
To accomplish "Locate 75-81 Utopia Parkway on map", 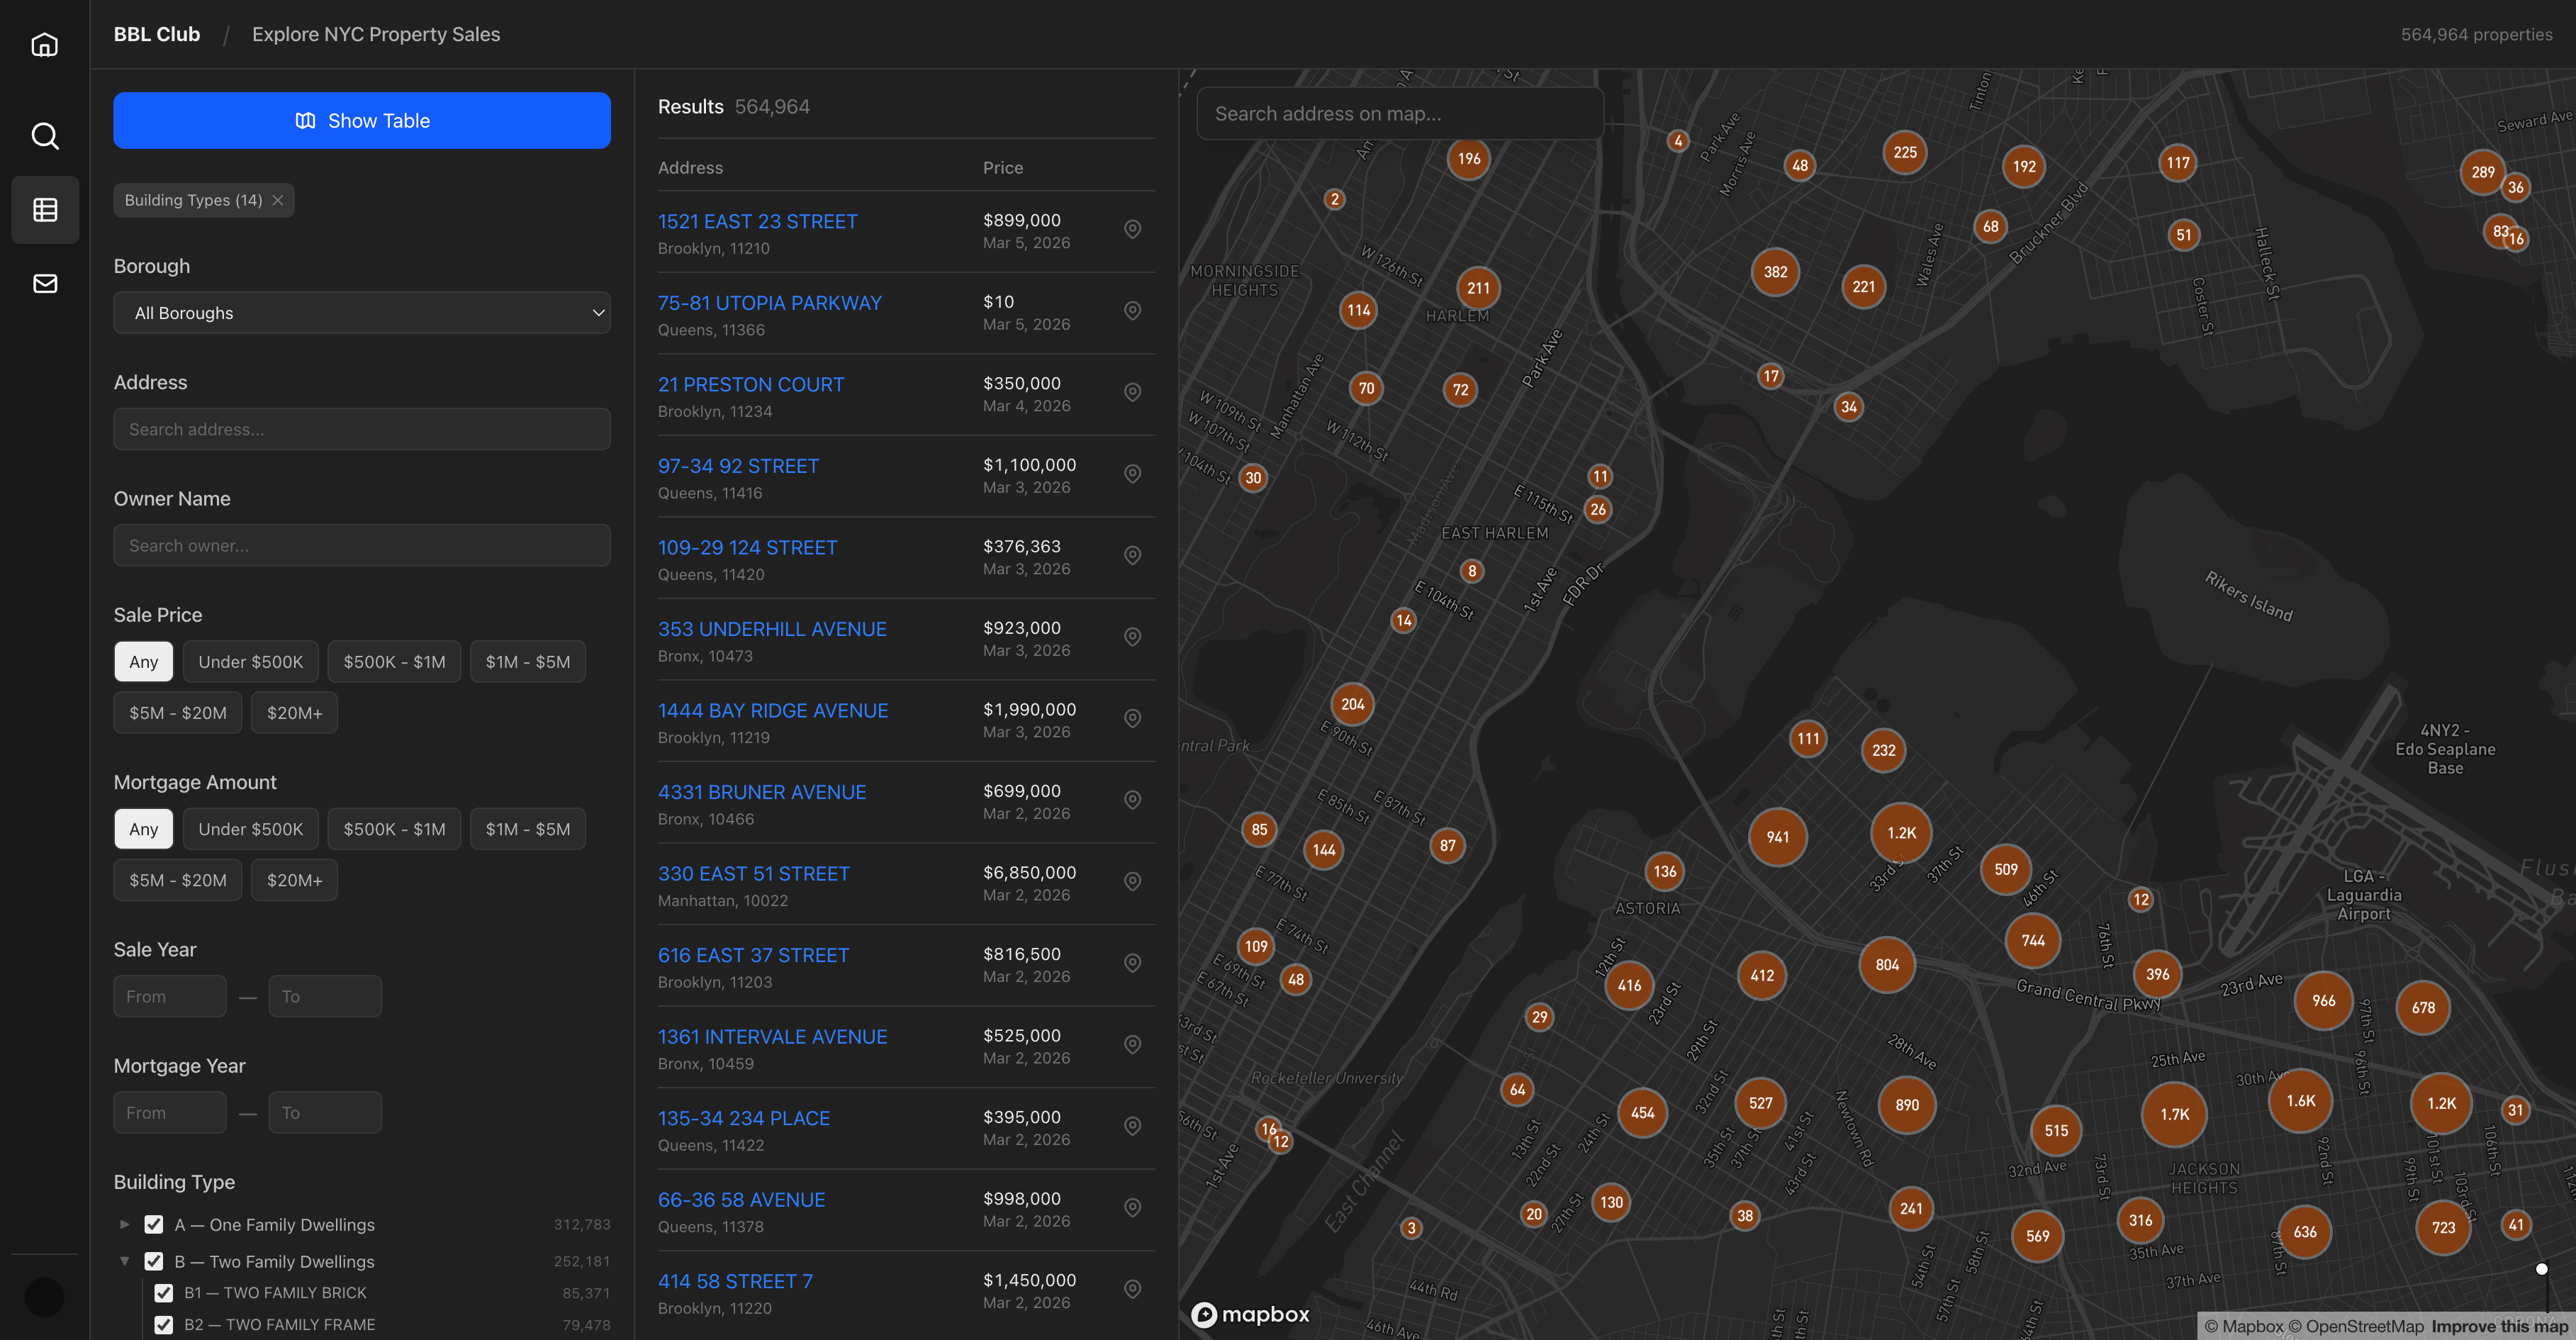I will [x=1132, y=311].
